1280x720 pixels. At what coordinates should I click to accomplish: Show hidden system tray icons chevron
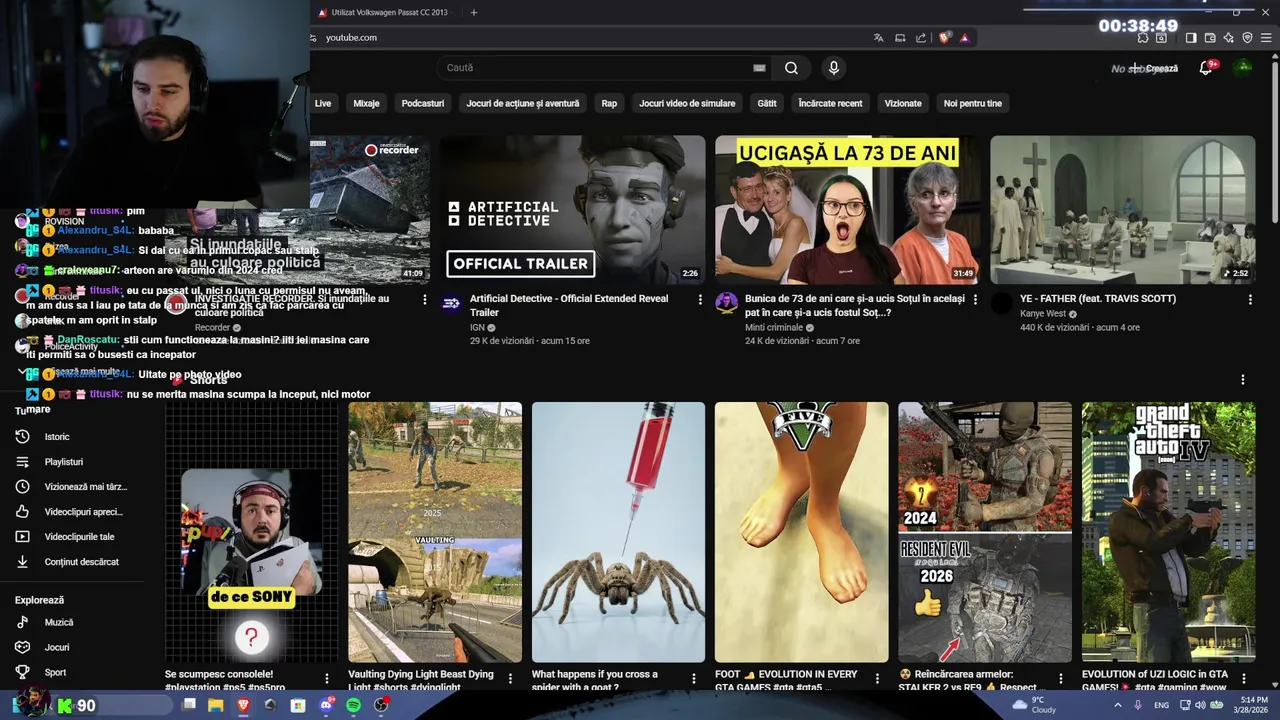[x=1118, y=705]
